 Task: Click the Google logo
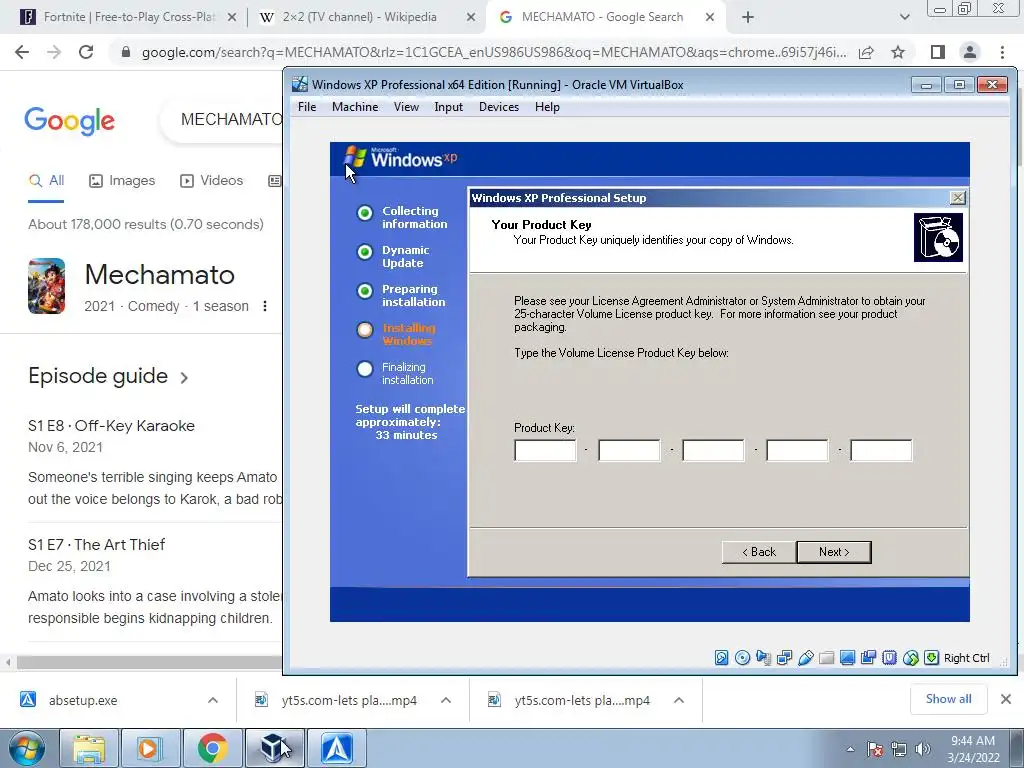(x=69, y=121)
